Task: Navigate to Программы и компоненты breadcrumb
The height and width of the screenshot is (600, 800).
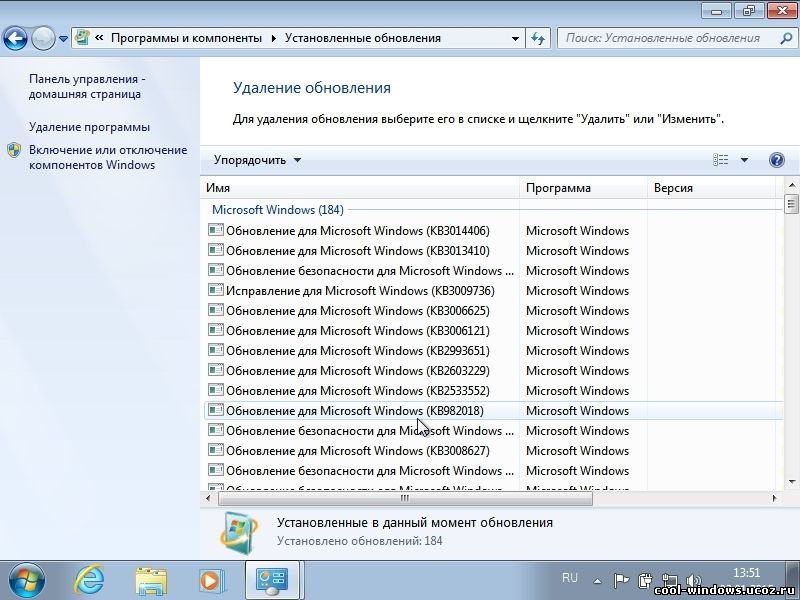Action: click(x=186, y=38)
